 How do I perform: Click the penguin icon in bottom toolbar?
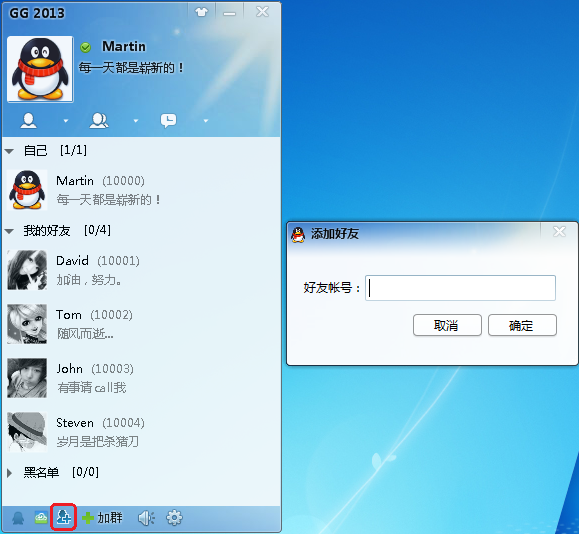coord(18,518)
